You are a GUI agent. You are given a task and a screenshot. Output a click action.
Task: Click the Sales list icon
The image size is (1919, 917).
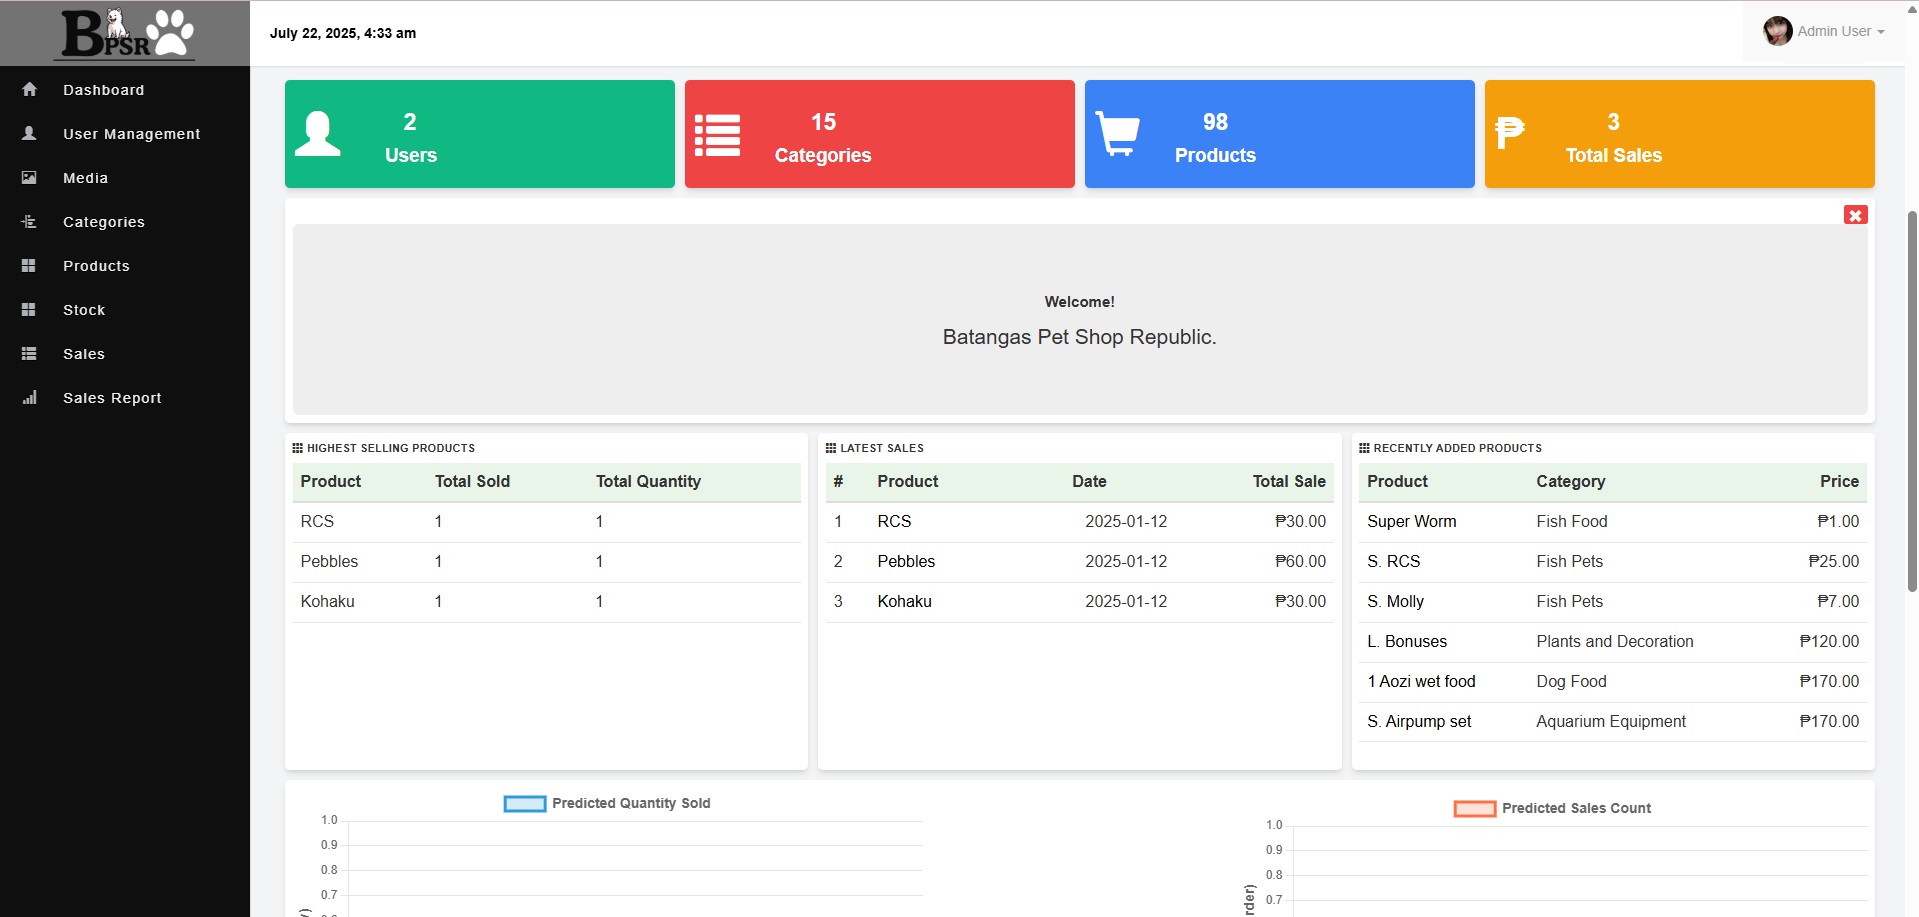pos(29,354)
